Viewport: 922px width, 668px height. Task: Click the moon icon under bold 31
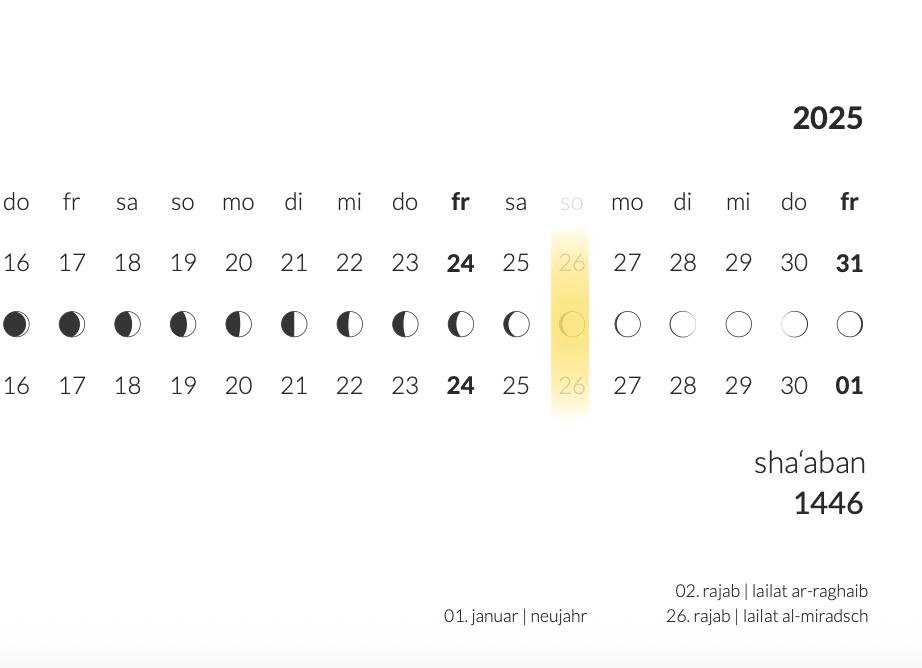849,324
